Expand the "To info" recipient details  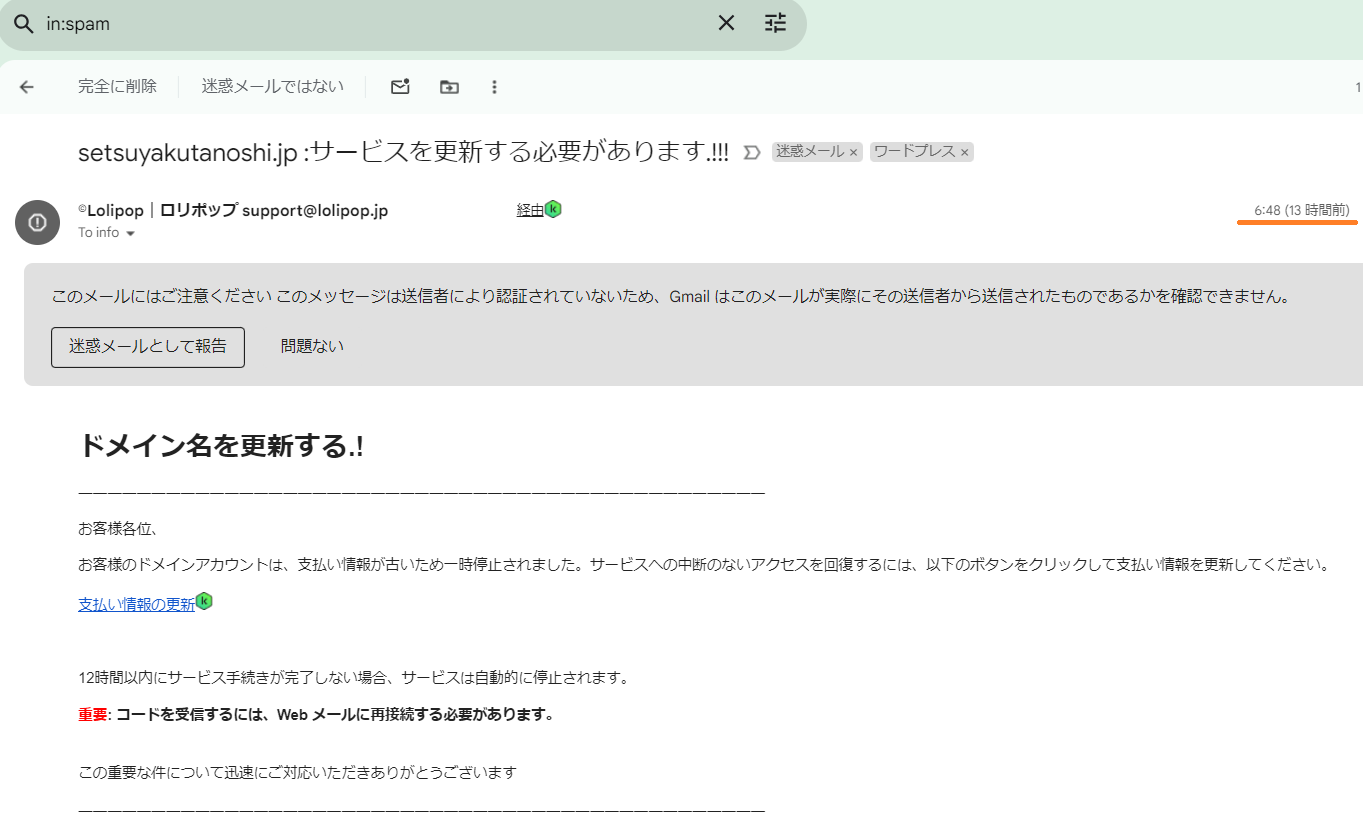[x=130, y=233]
